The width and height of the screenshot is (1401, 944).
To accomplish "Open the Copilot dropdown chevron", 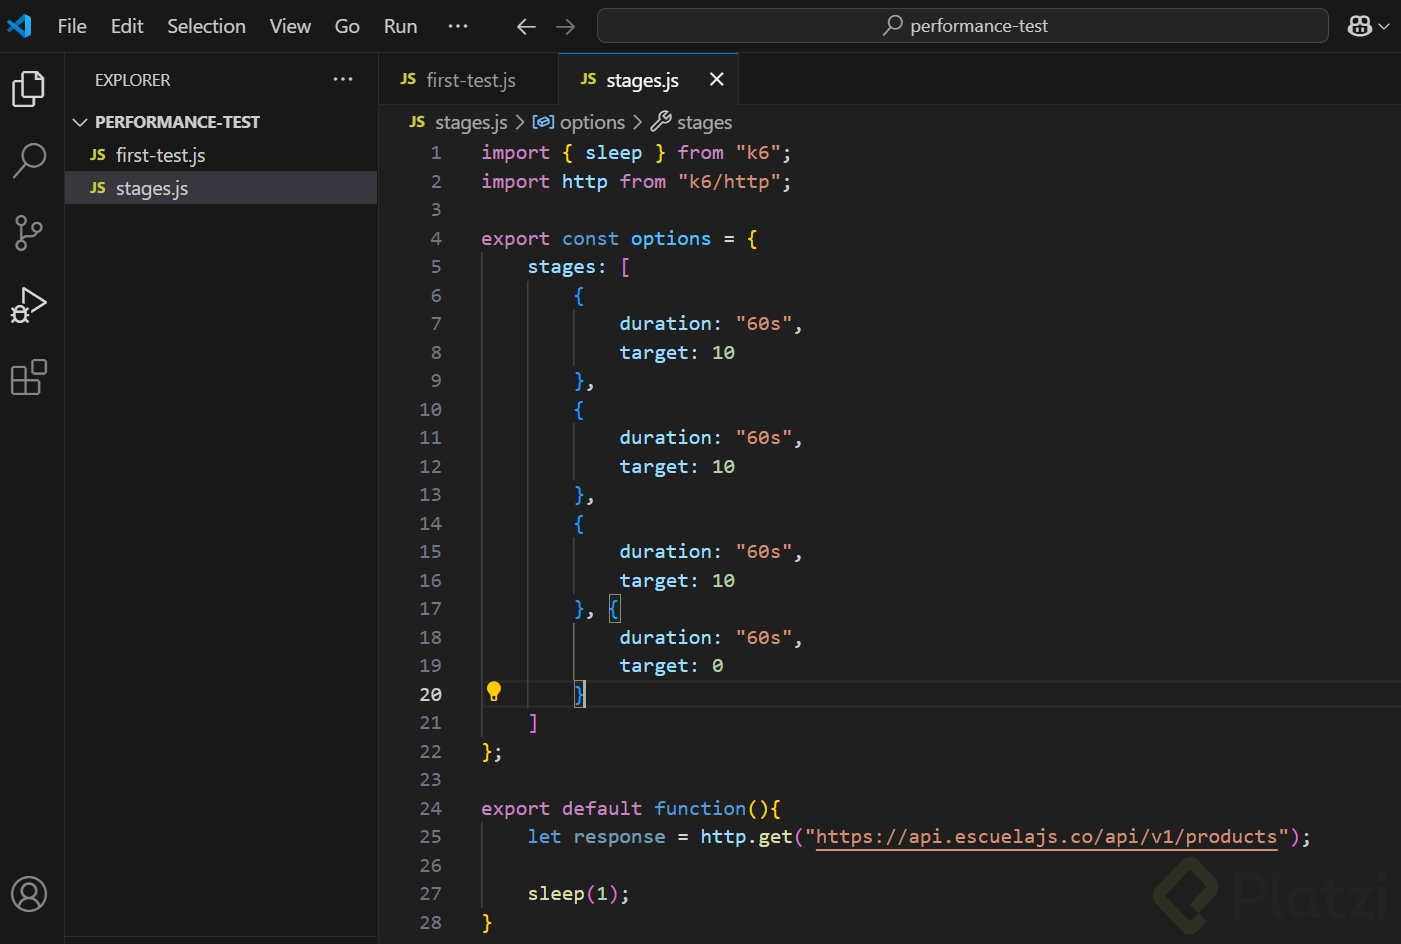I will [x=1384, y=27].
